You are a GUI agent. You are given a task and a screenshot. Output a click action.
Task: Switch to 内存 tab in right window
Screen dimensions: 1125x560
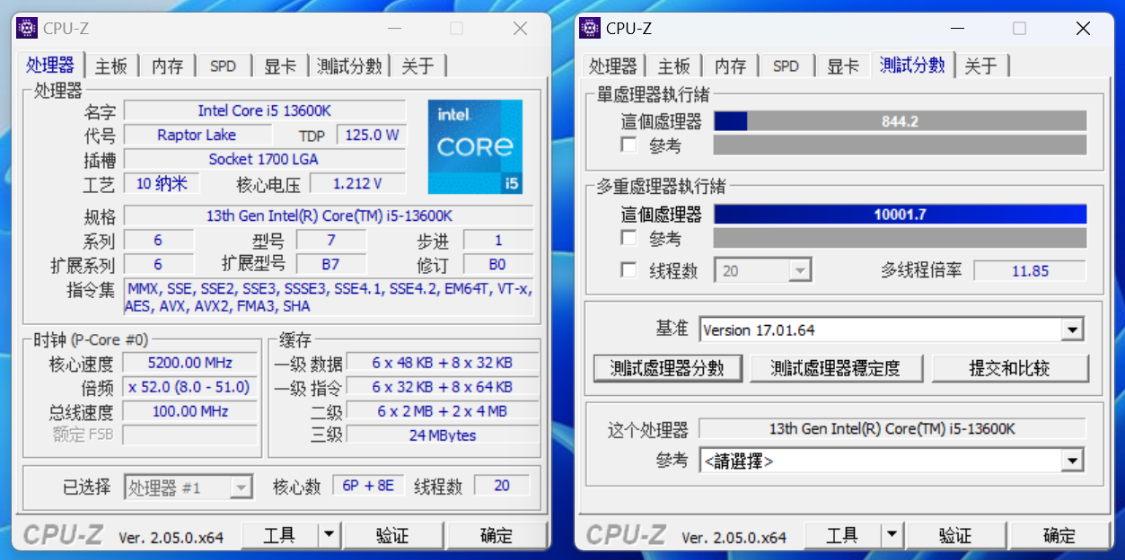tap(730, 66)
